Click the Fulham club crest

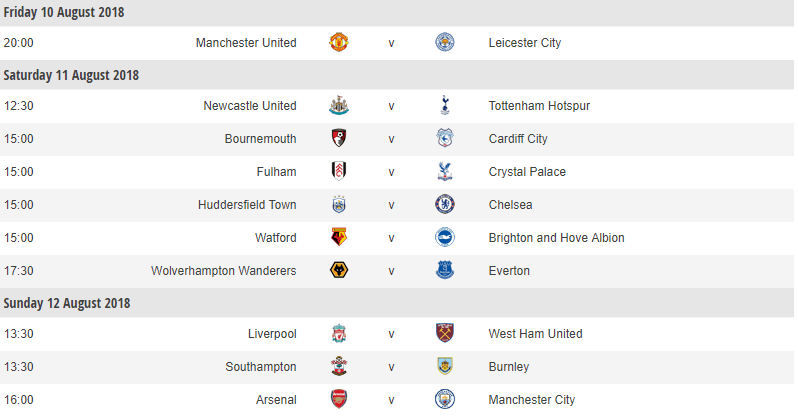pyautogui.click(x=338, y=171)
